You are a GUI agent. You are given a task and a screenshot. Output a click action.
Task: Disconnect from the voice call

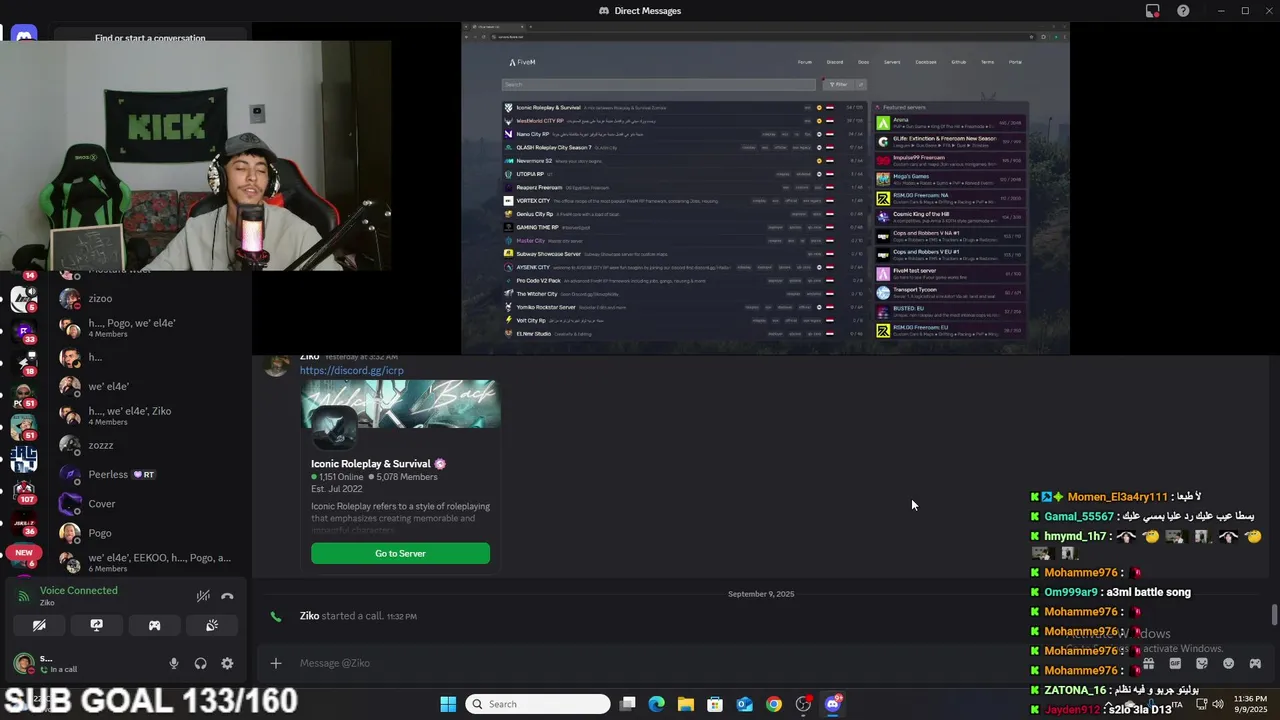[x=227, y=596]
